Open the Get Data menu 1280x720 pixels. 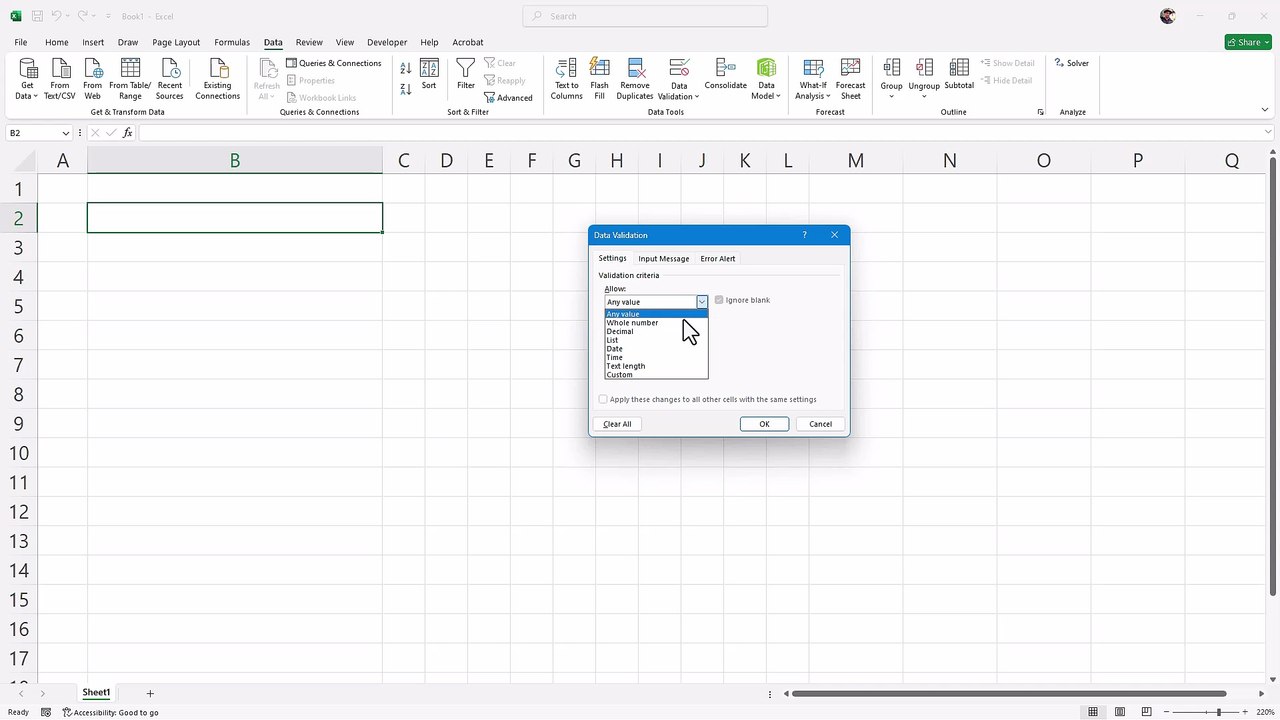(28, 78)
